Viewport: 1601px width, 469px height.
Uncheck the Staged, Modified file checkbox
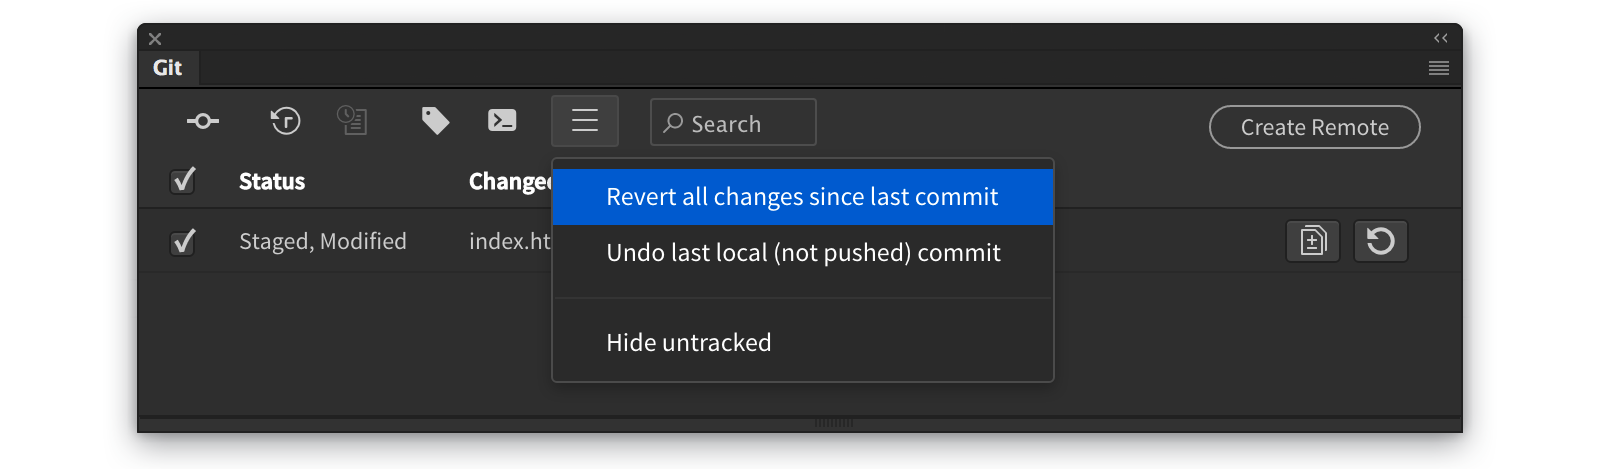click(x=183, y=242)
